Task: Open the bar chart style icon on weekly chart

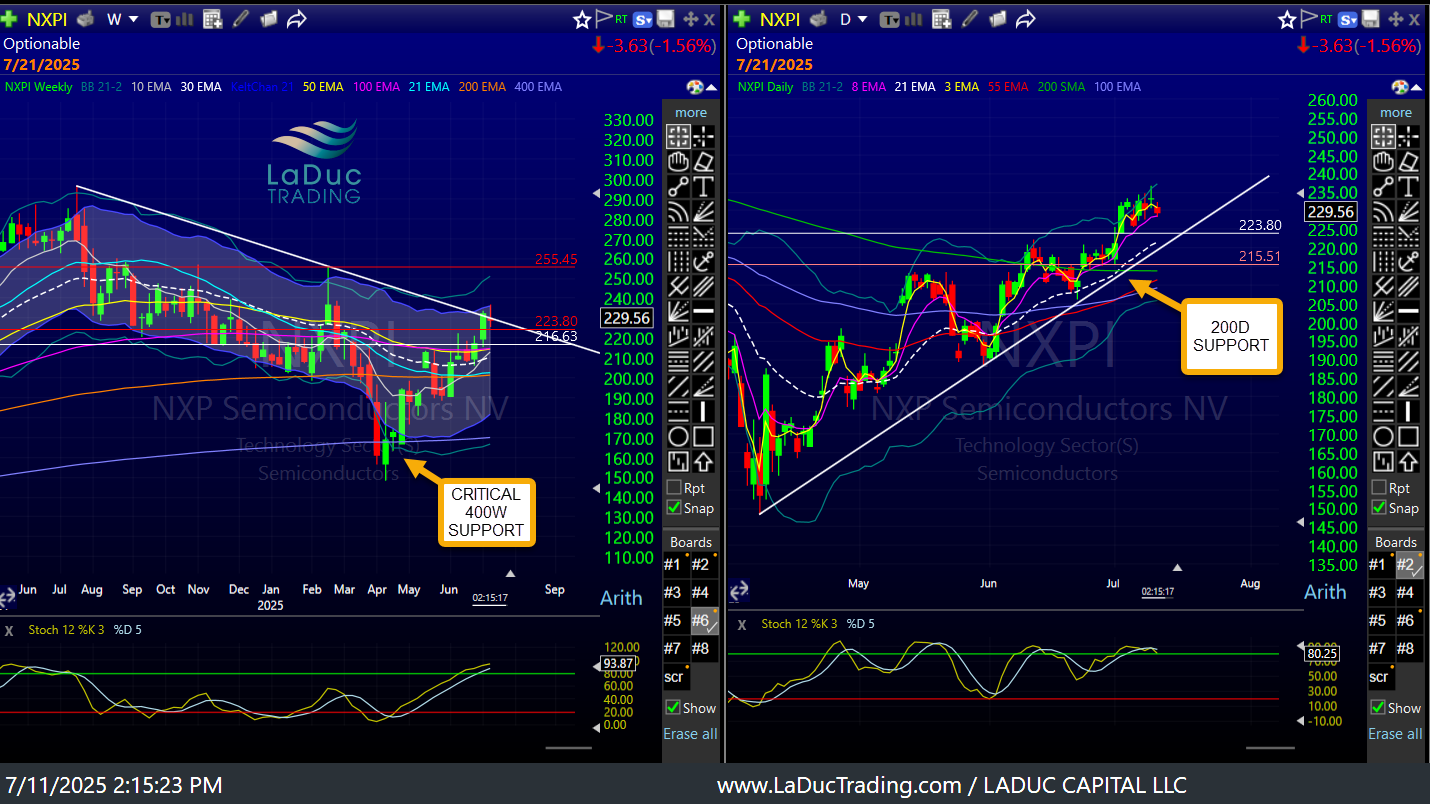Action: (x=185, y=19)
